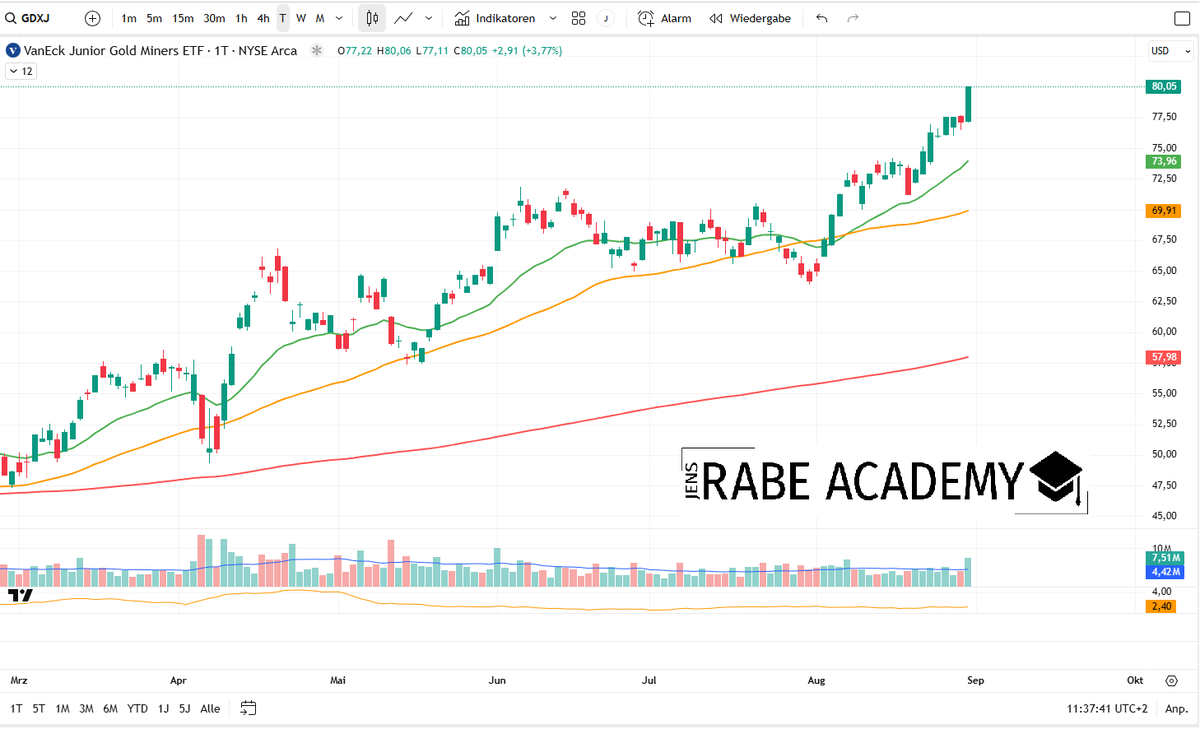Select the monthly M timeframe
This screenshot has width=1200, height=729.
point(320,18)
